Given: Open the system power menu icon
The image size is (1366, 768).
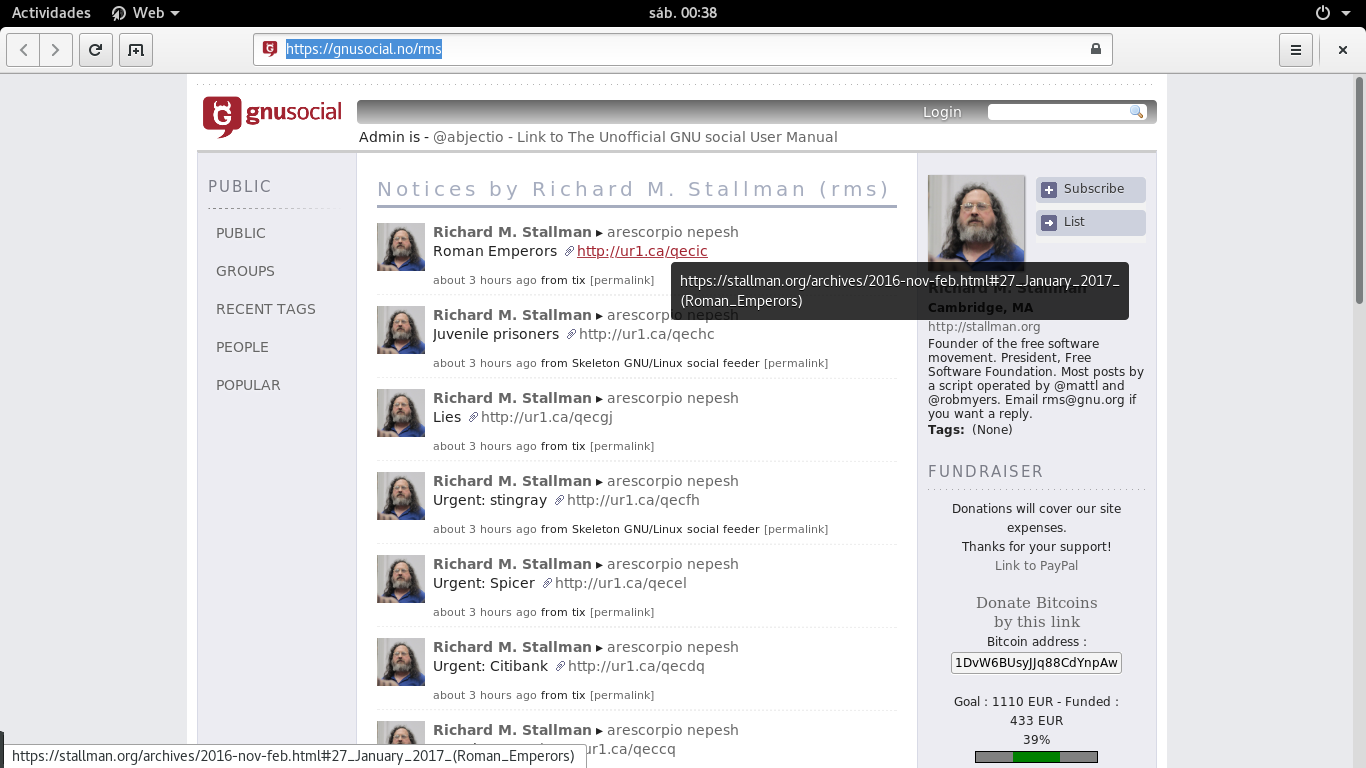Looking at the screenshot, I should click(1323, 13).
